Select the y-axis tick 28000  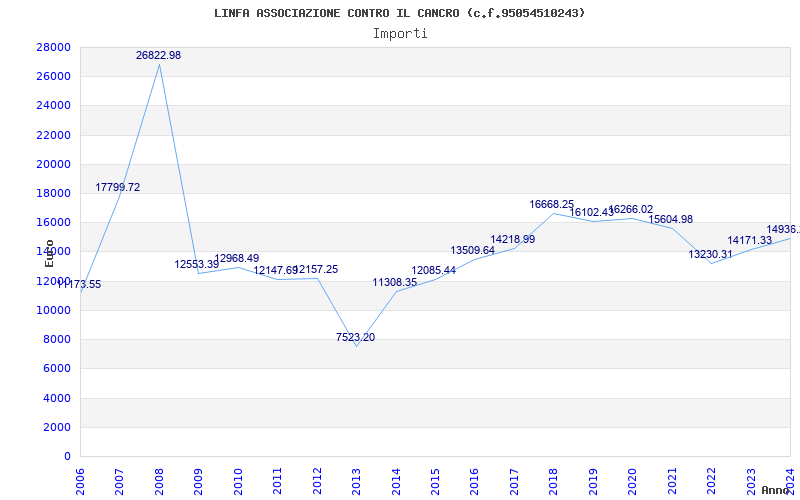pyautogui.click(x=54, y=47)
